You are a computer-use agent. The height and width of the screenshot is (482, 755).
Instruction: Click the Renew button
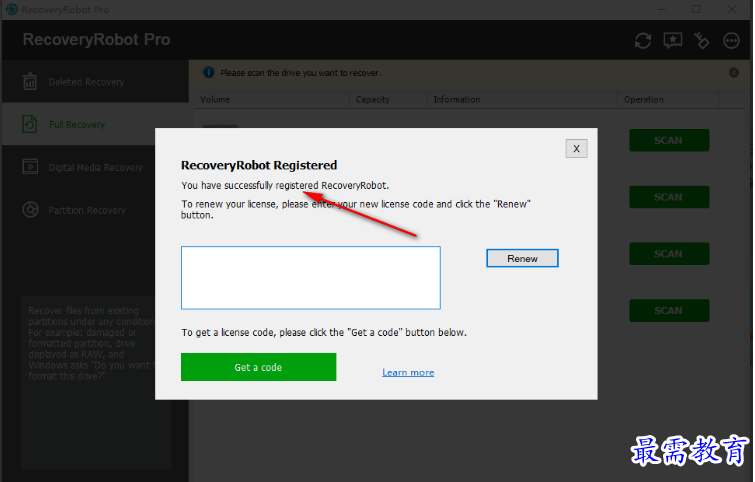(522, 258)
